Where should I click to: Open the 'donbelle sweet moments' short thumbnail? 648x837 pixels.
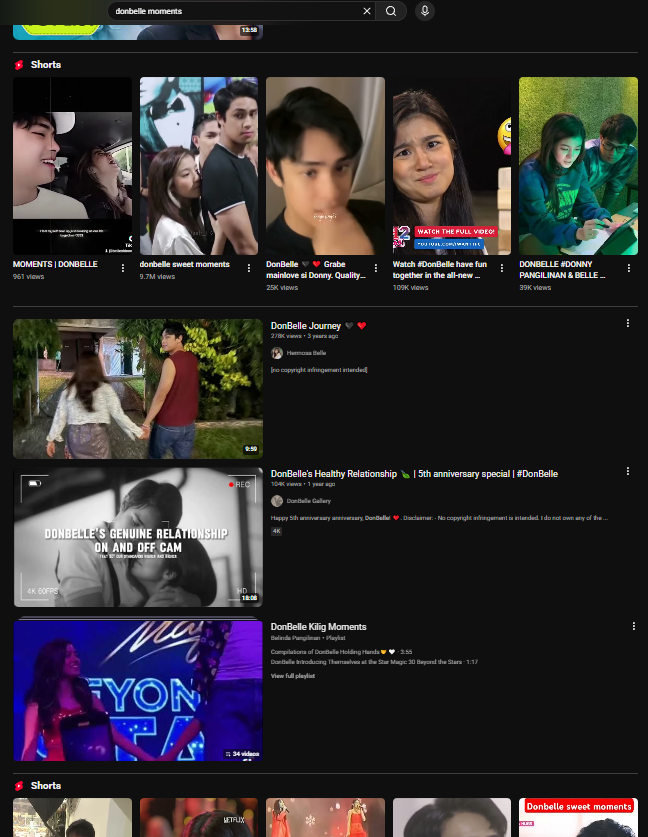point(199,166)
